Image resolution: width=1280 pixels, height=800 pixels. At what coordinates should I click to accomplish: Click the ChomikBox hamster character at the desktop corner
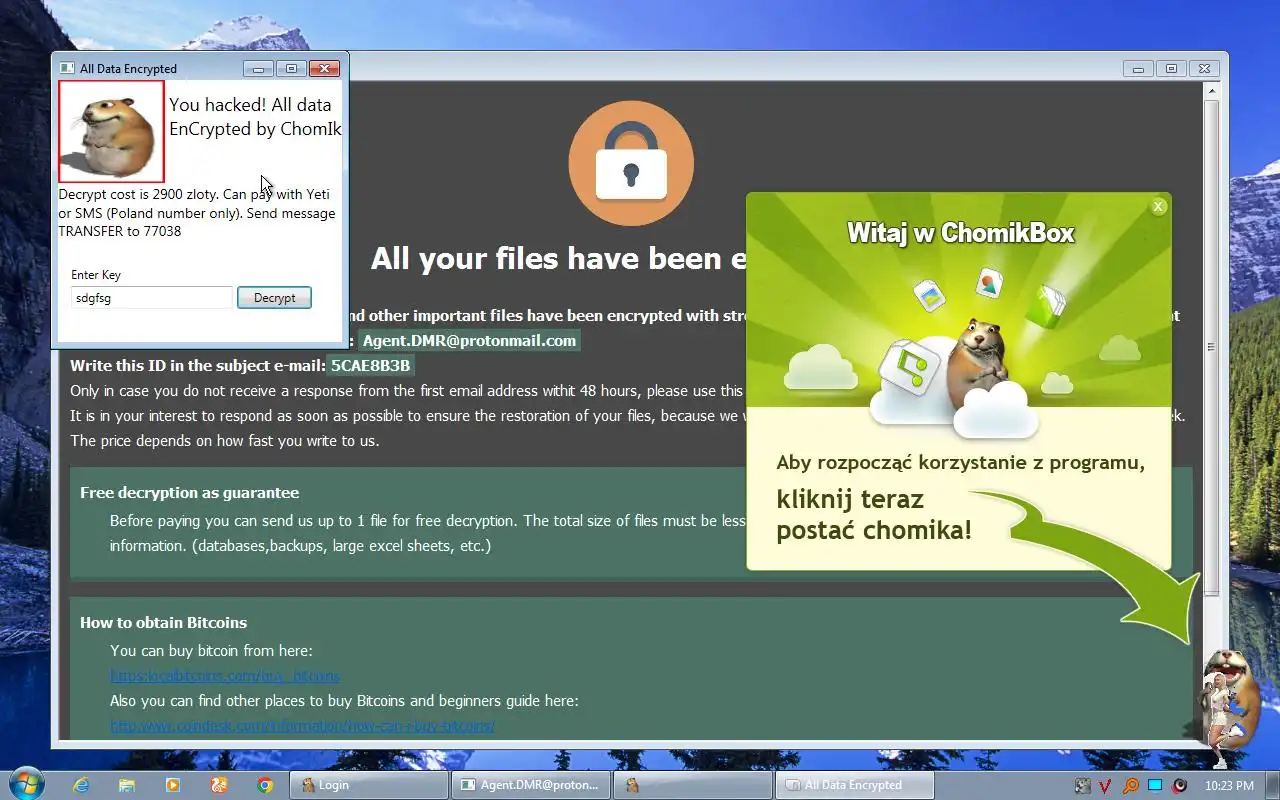coord(1228,706)
